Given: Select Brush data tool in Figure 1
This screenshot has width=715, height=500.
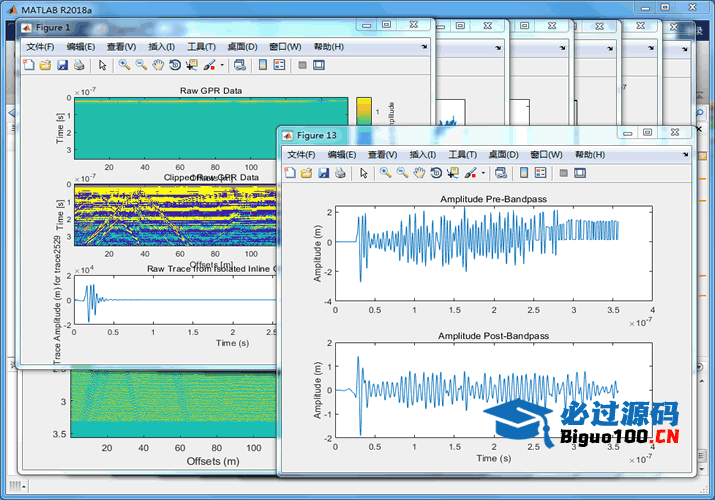Looking at the screenshot, I should pos(209,65).
